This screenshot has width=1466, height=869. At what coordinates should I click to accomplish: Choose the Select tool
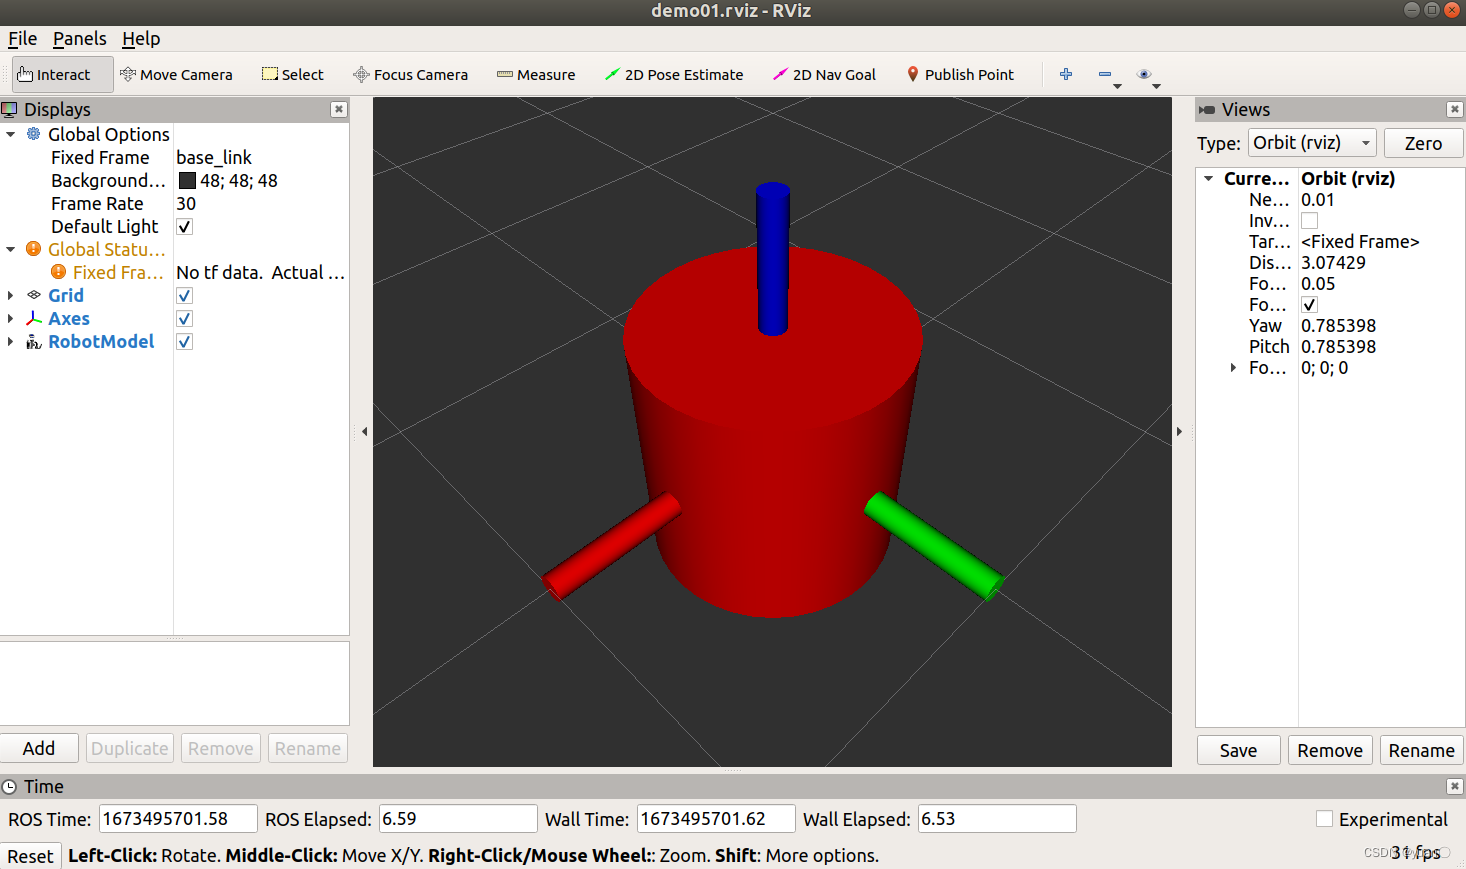[293, 75]
